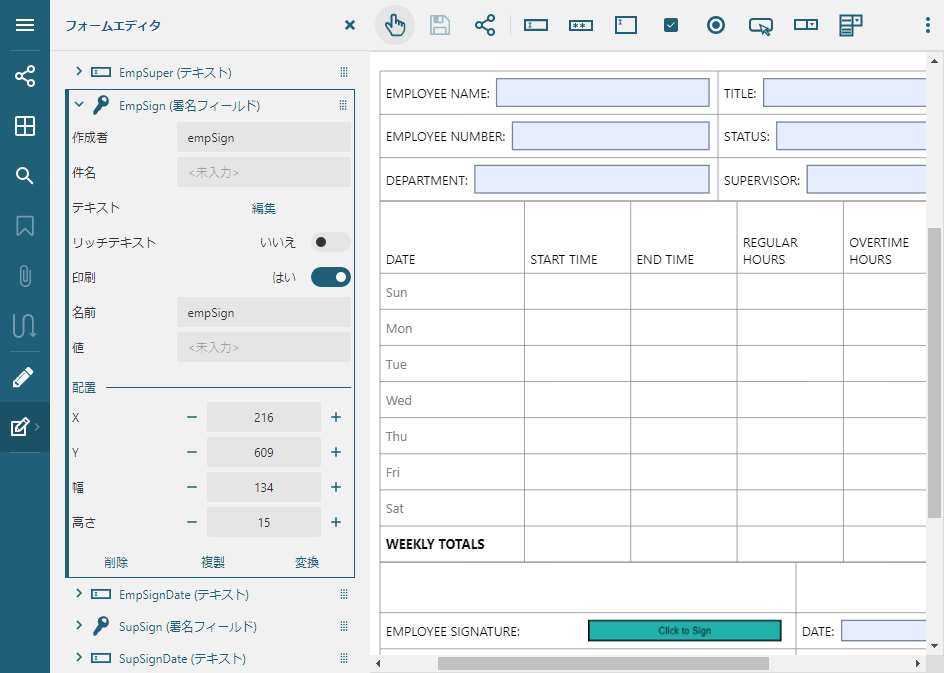The height and width of the screenshot is (673, 944).
Task: Click the 削除 button
Action: (116, 562)
